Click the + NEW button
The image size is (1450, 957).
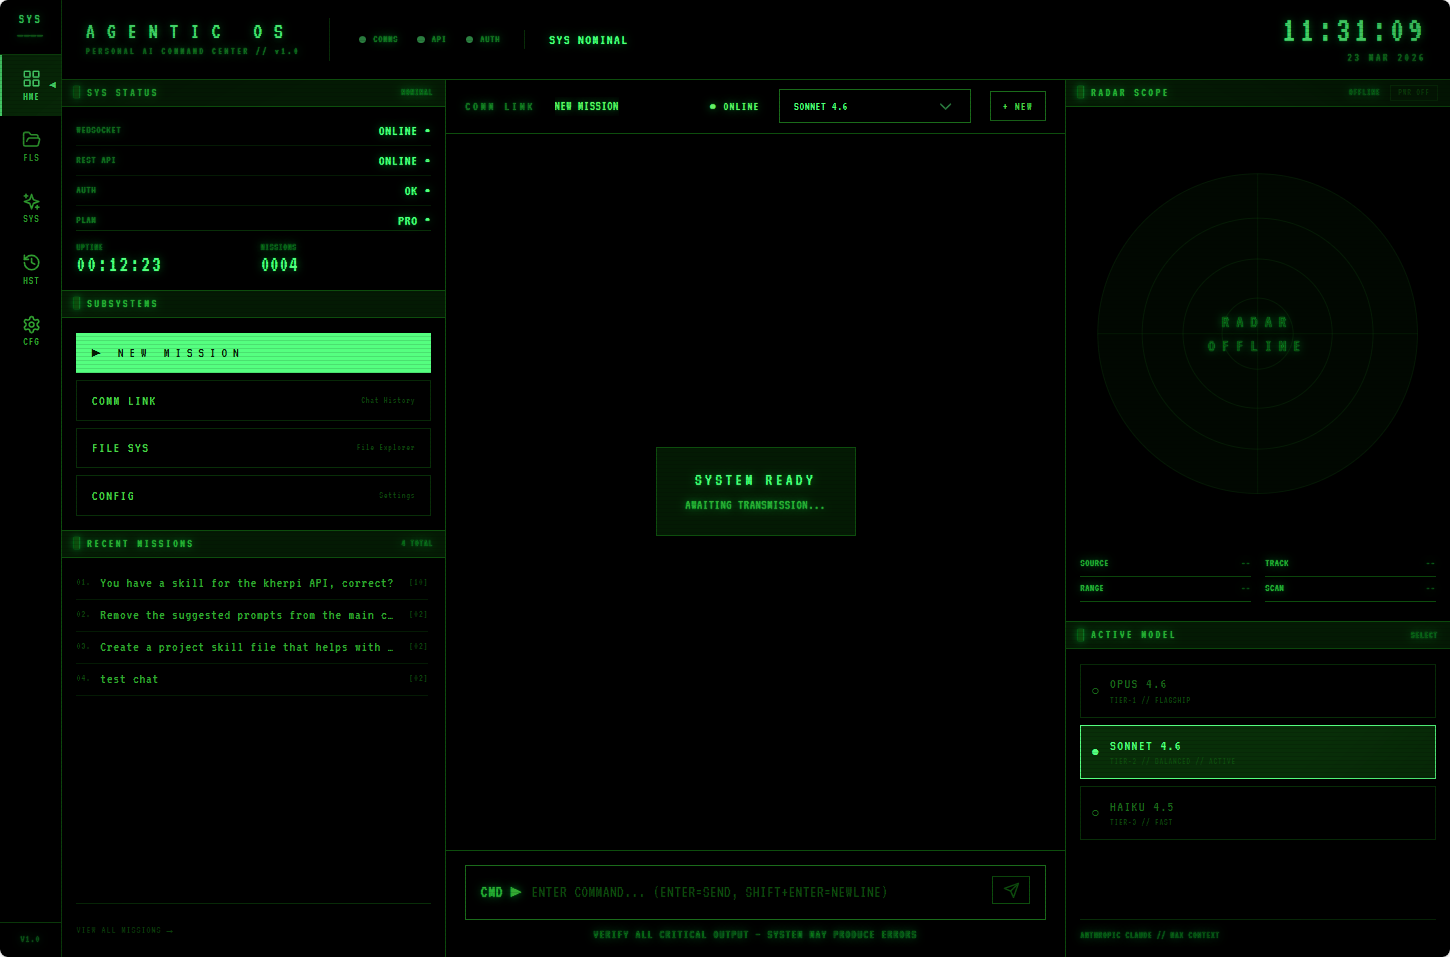click(x=1018, y=106)
